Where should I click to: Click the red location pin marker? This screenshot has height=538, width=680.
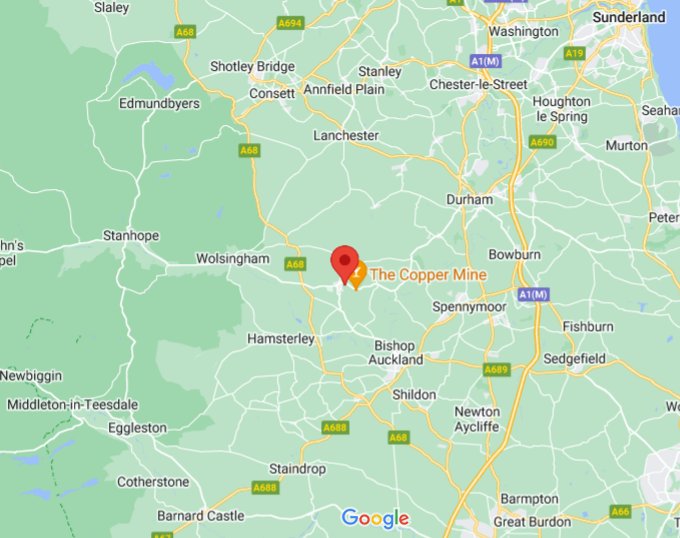coord(345,264)
